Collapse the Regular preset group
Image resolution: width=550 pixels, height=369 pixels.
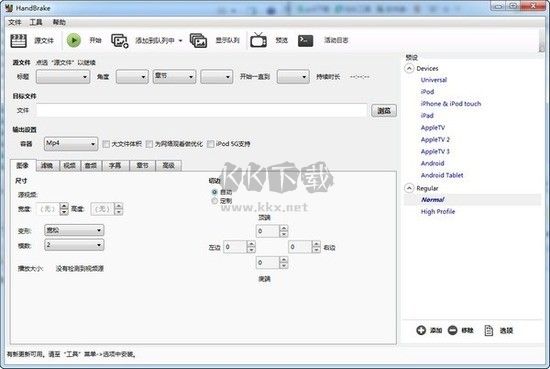pyautogui.click(x=409, y=188)
